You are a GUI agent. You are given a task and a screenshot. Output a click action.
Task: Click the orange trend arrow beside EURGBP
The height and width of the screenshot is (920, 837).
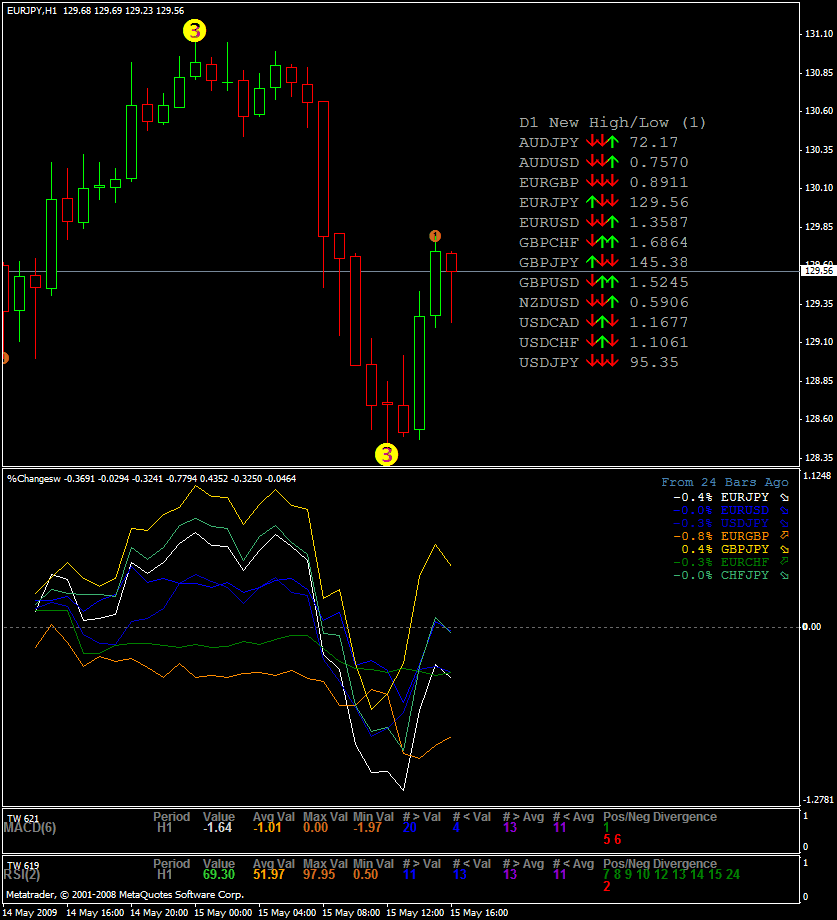tap(783, 536)
